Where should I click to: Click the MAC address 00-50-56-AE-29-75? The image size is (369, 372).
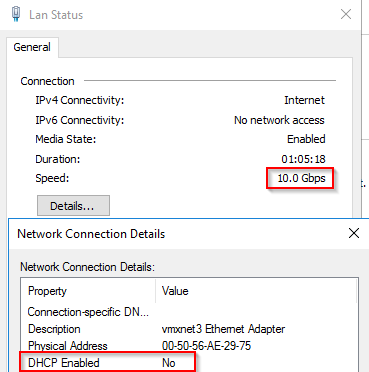(x=206, y=346)
